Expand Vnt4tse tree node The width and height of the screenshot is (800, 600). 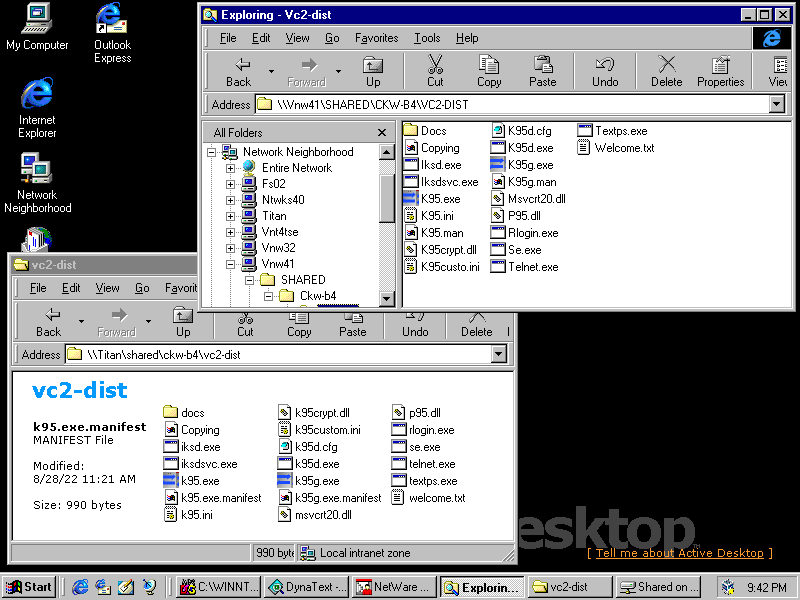230,232
